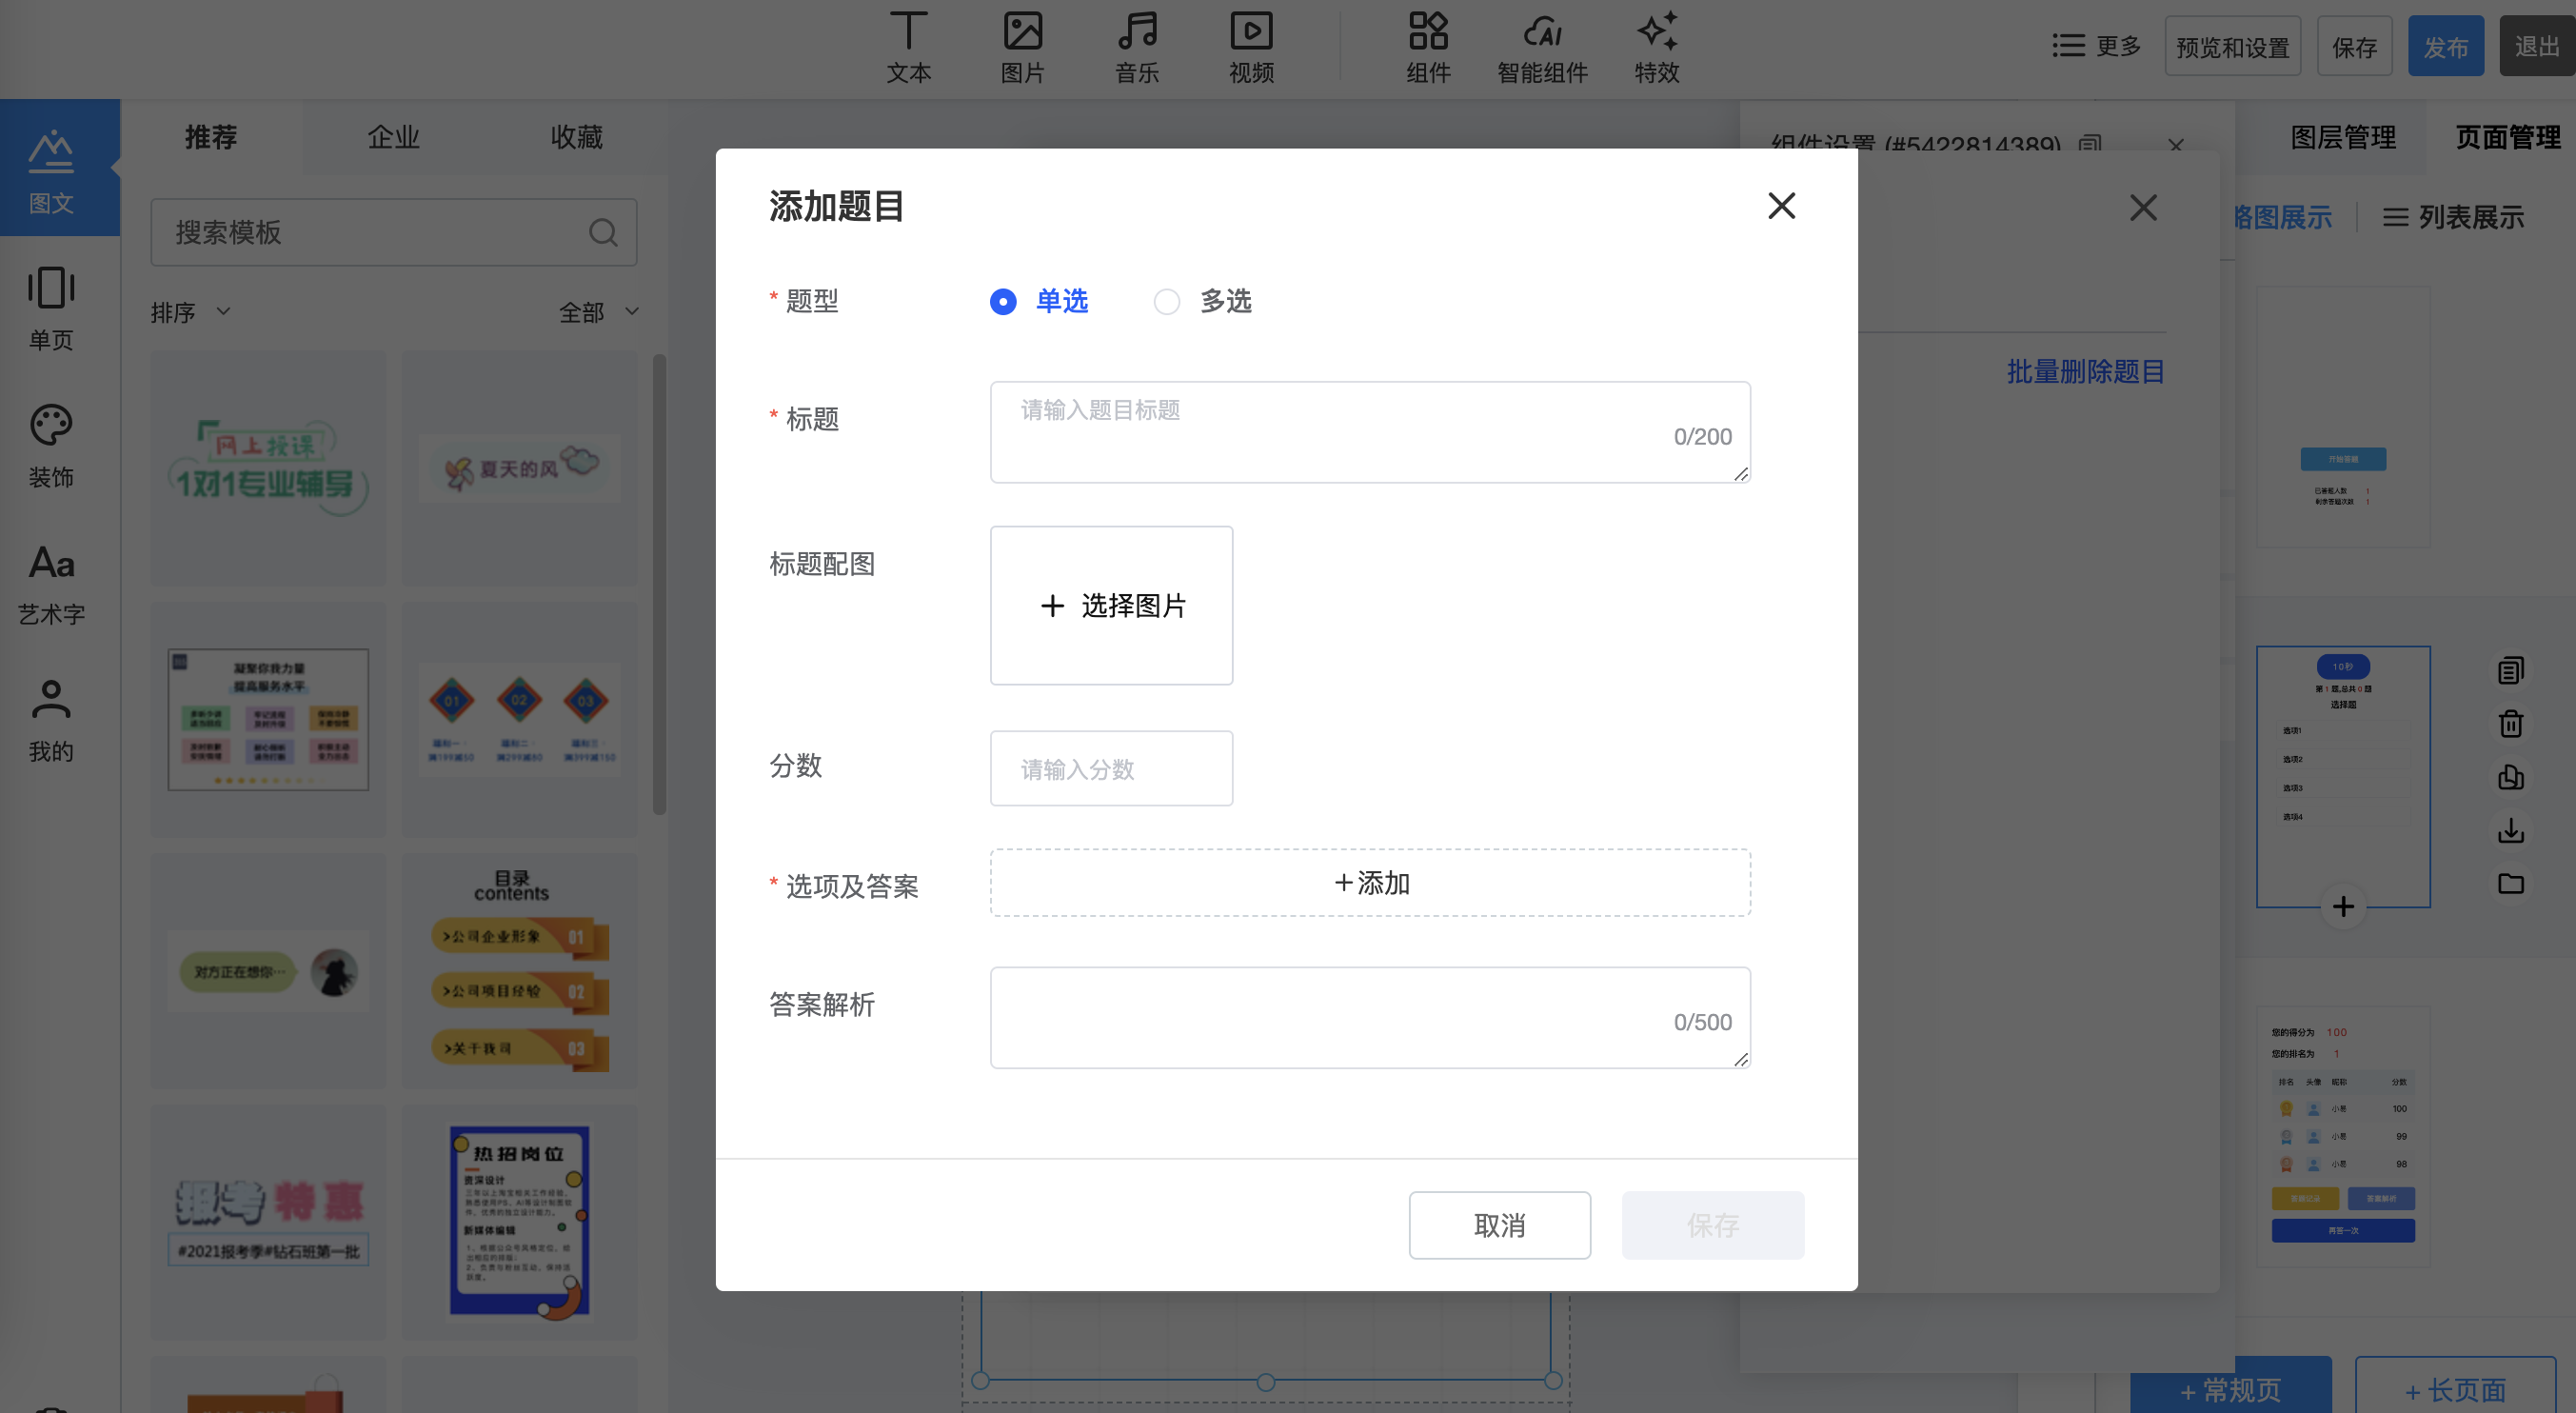Open the 更多 more menu
The image size is (2576, 1413).
2096,46
